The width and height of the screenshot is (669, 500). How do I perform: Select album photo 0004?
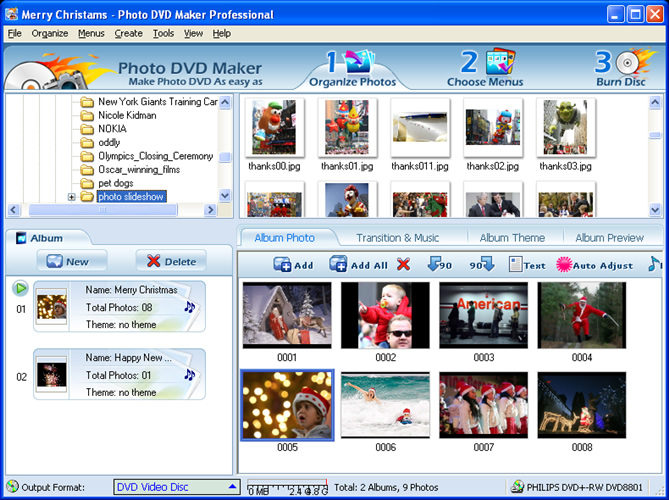[582, 315]
